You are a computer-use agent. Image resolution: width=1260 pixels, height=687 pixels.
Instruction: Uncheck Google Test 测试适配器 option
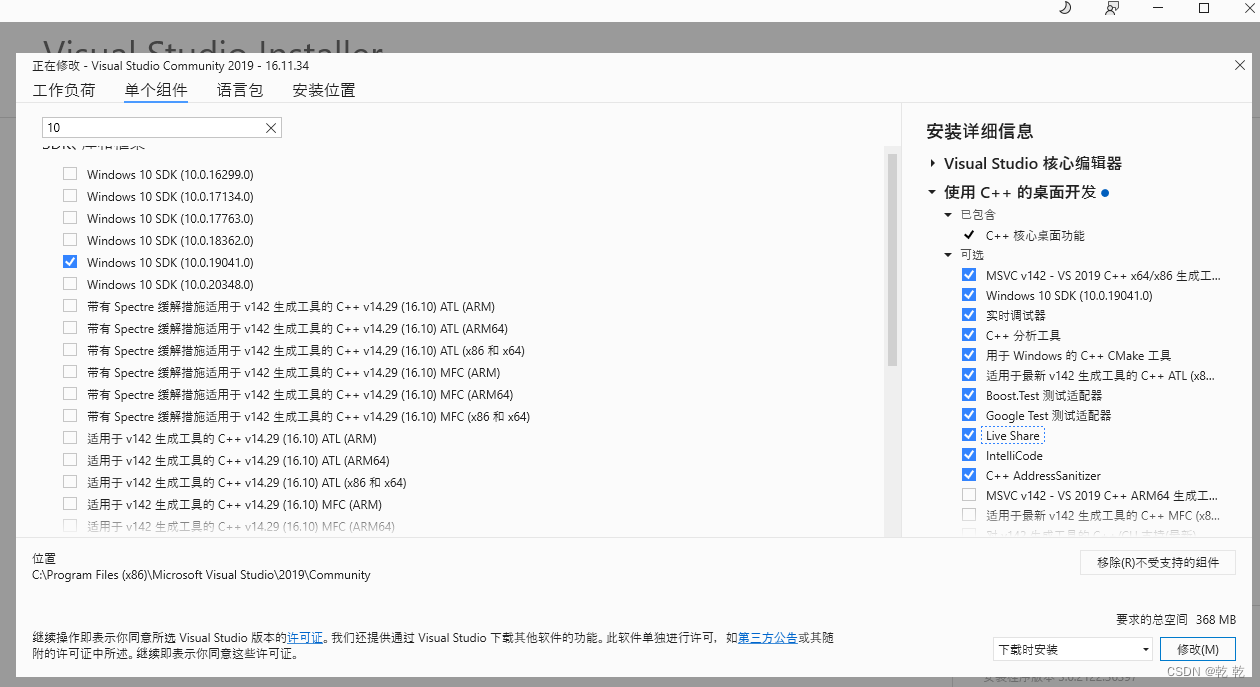click(968, 415)
